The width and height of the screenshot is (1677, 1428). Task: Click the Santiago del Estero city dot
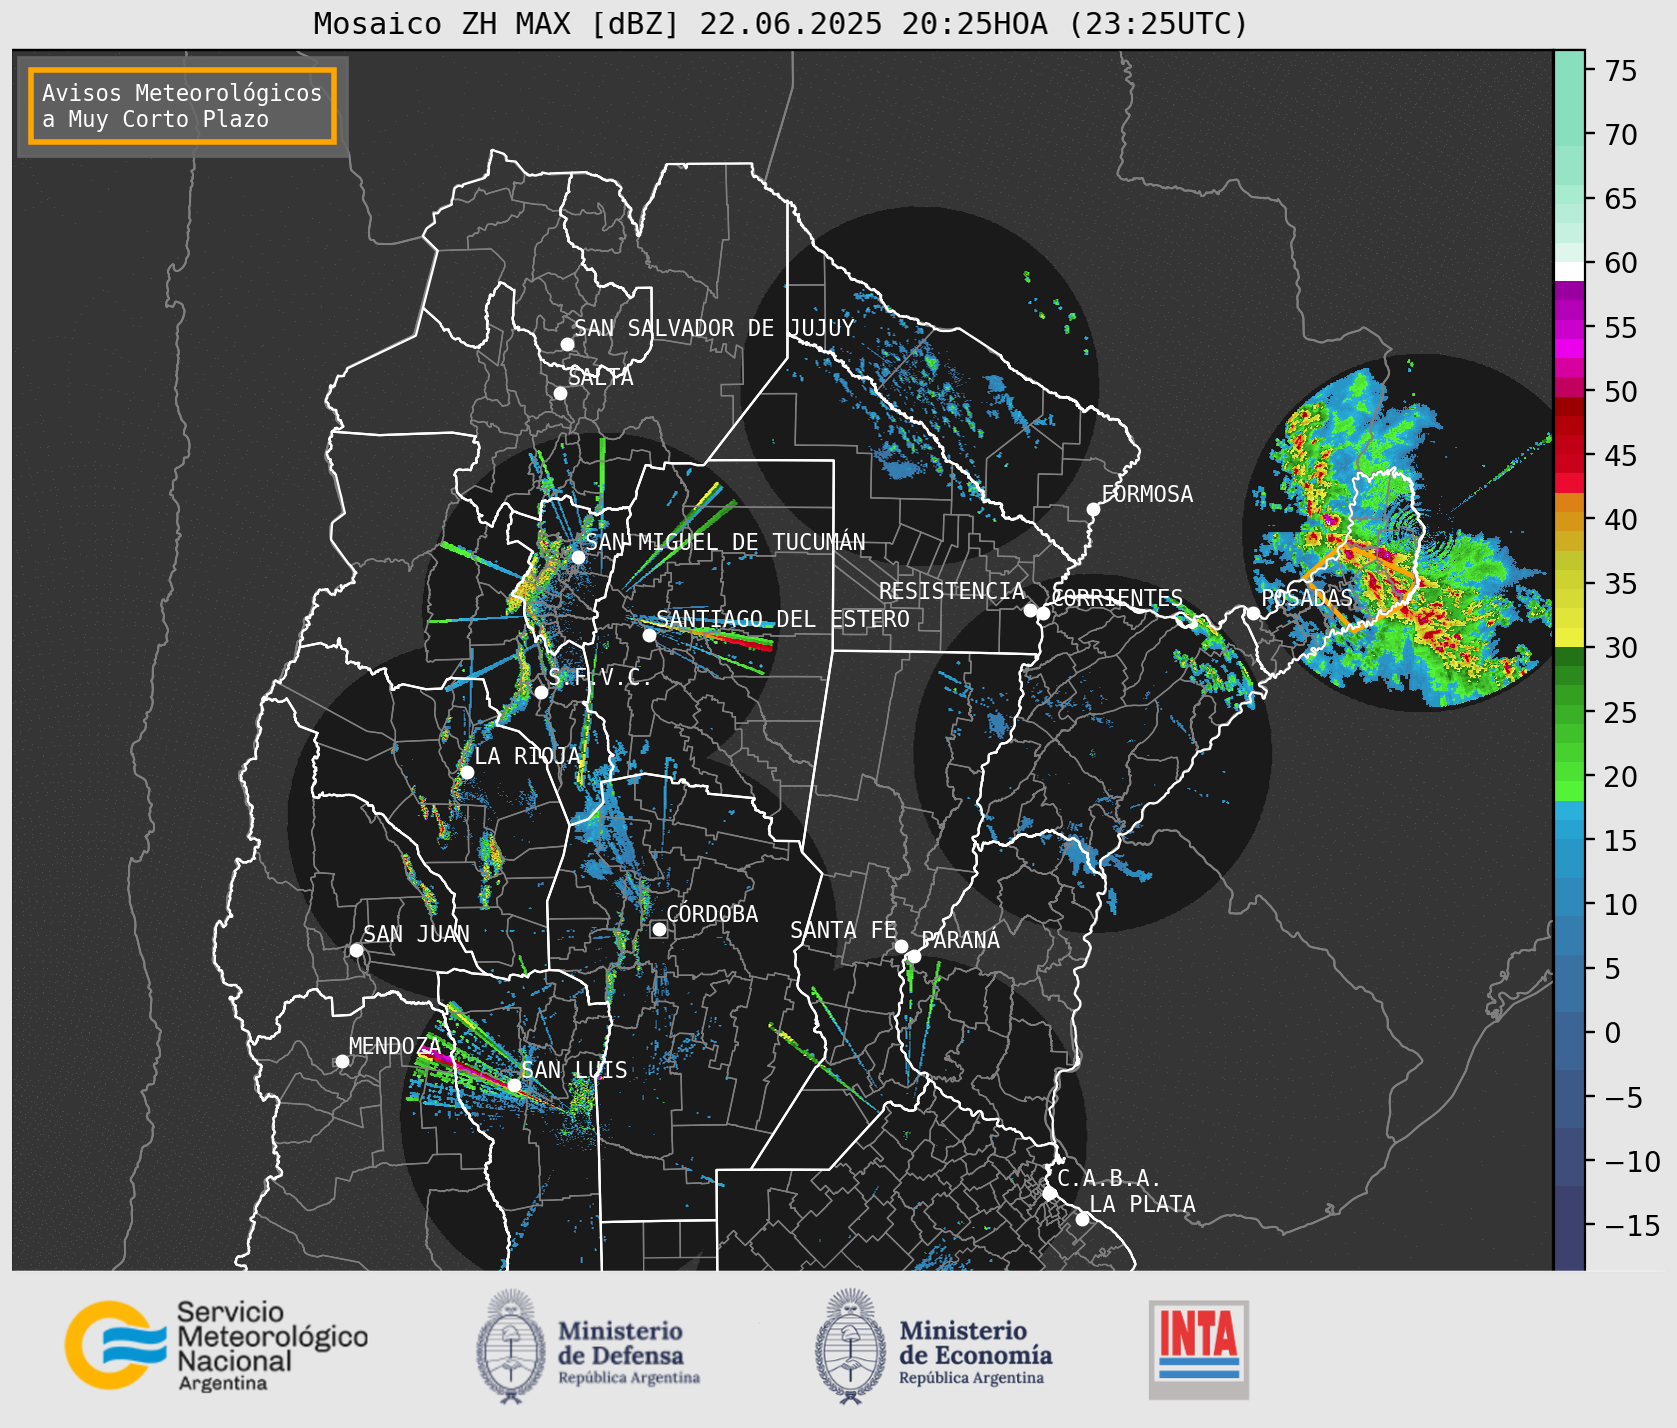coord(649,635)
